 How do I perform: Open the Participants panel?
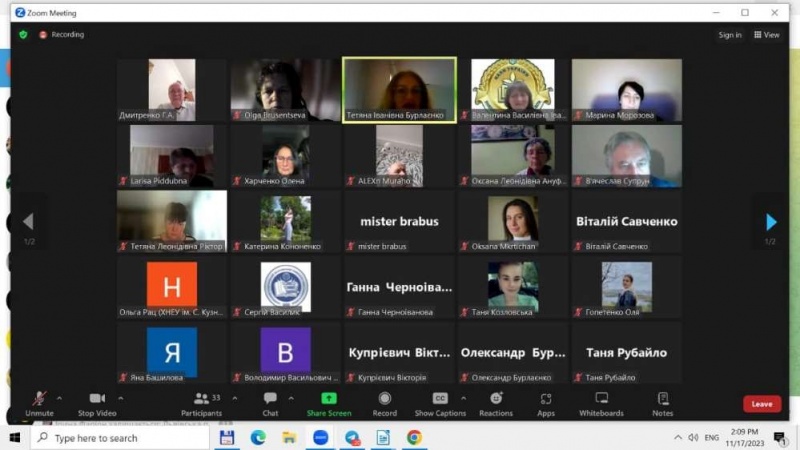tap(201, 402)
